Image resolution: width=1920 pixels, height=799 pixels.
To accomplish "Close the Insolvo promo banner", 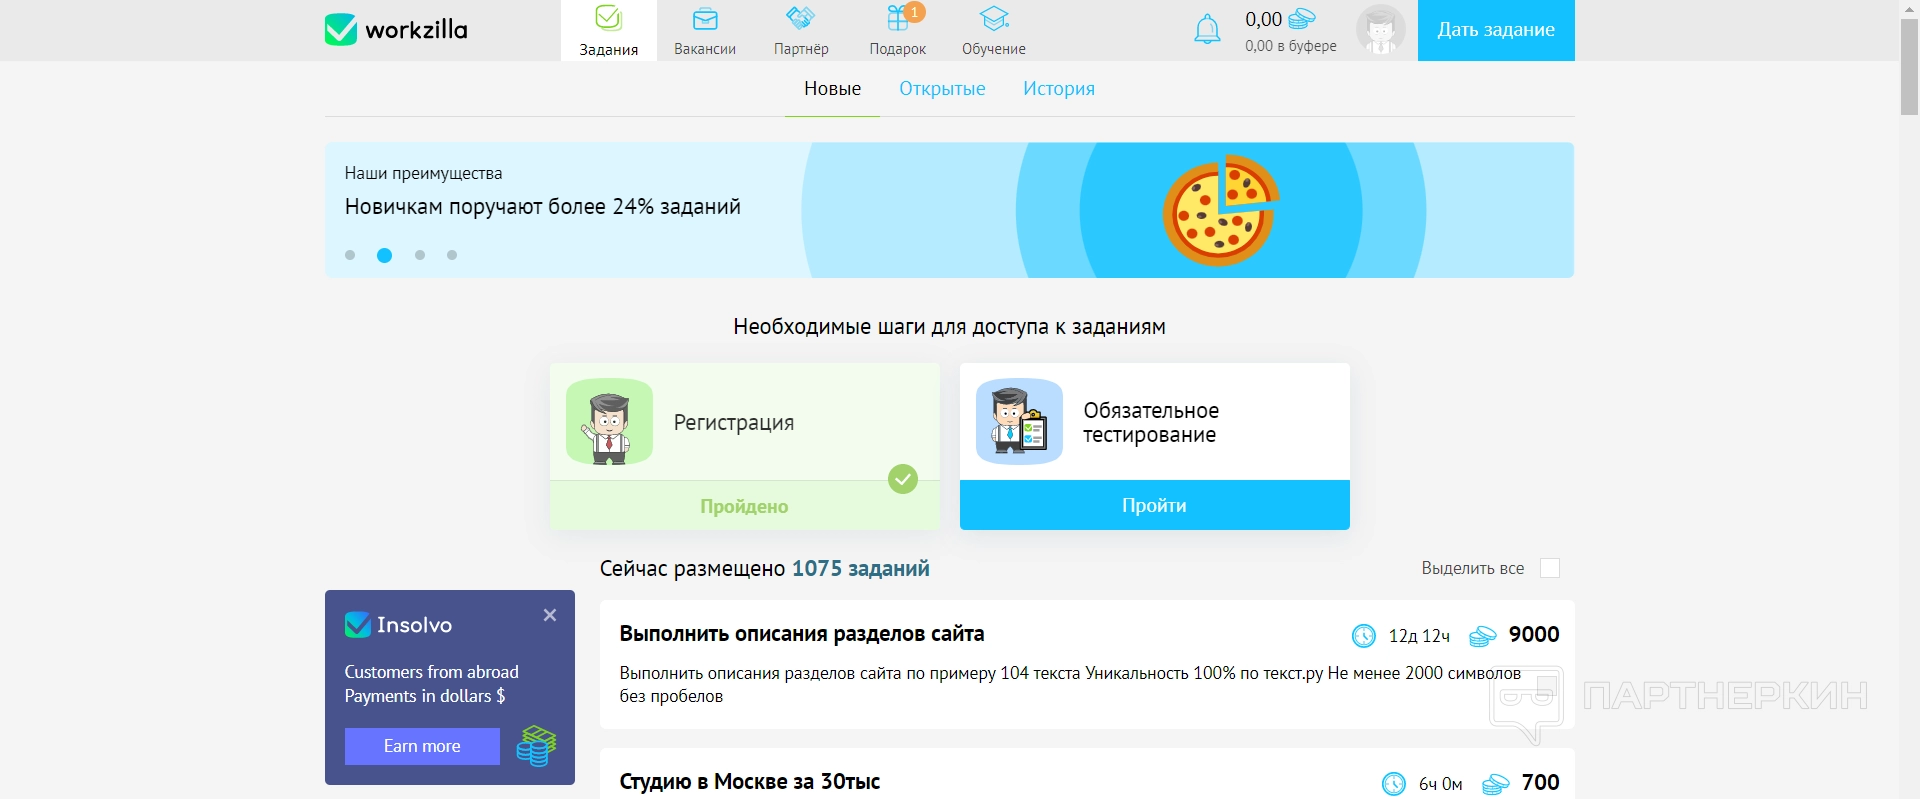I will (550, 615).
